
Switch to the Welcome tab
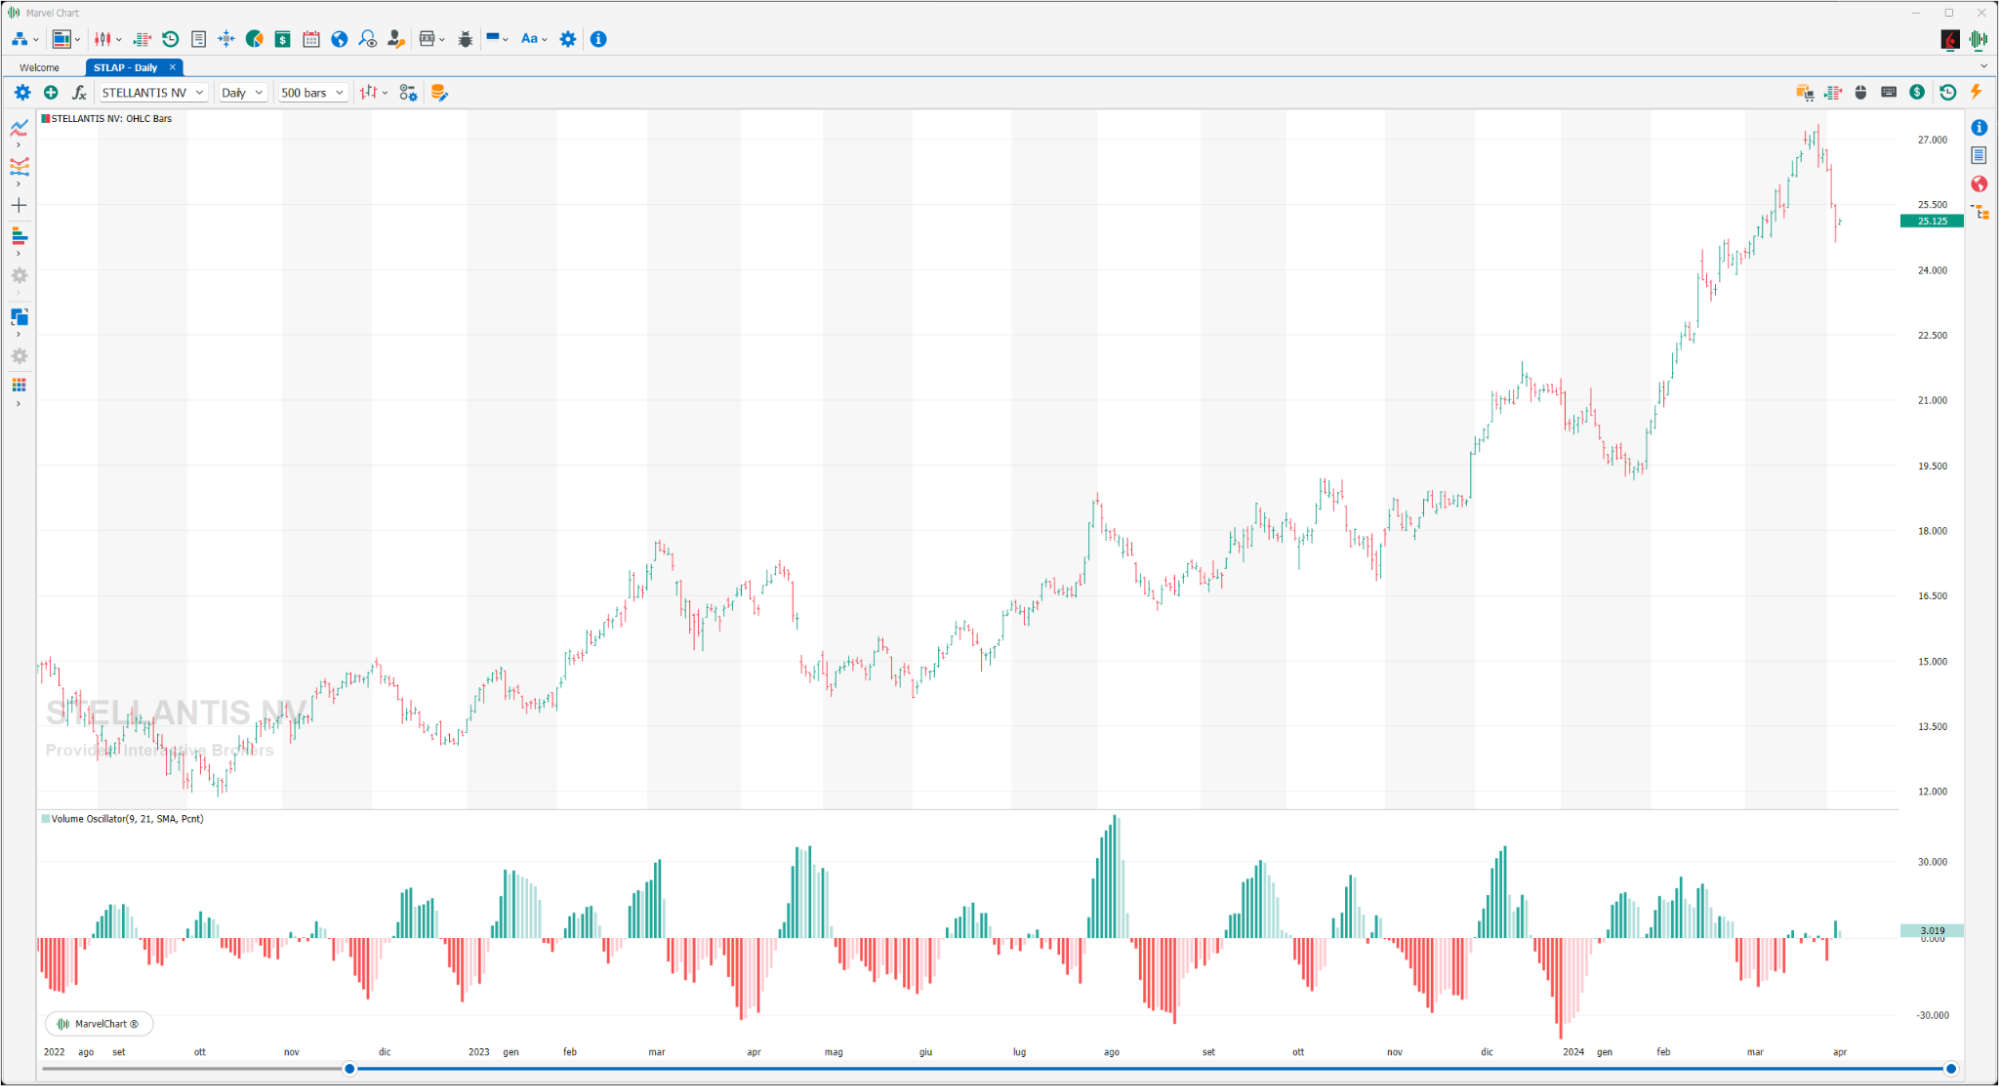click(x=40, y=68)
